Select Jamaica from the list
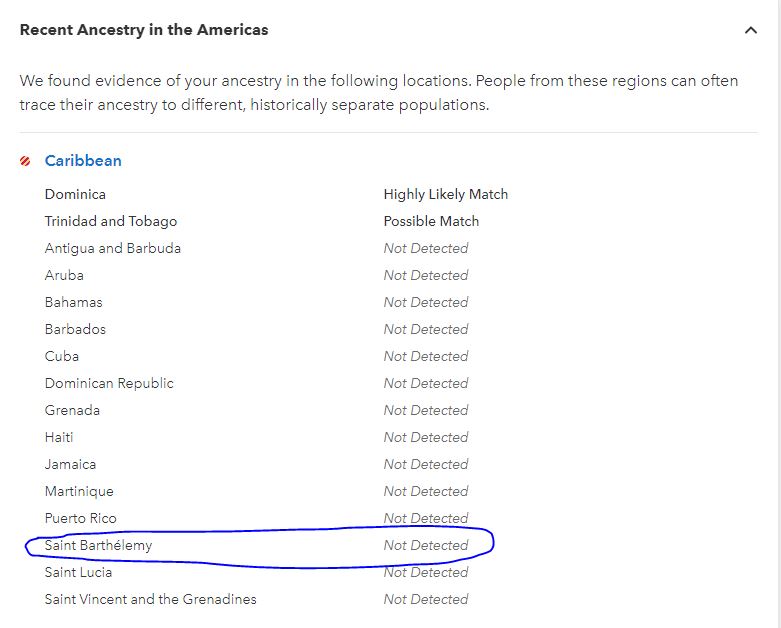 [70, 464]
